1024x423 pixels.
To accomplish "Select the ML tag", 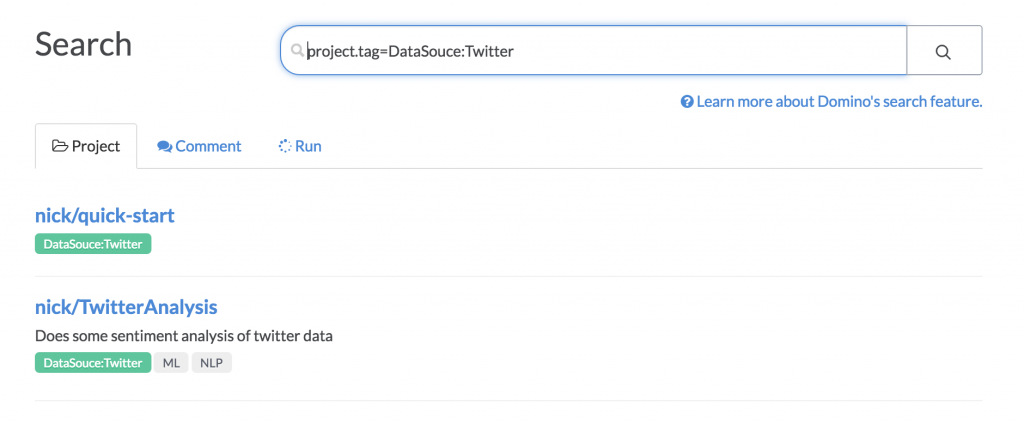I will point(171,363).
